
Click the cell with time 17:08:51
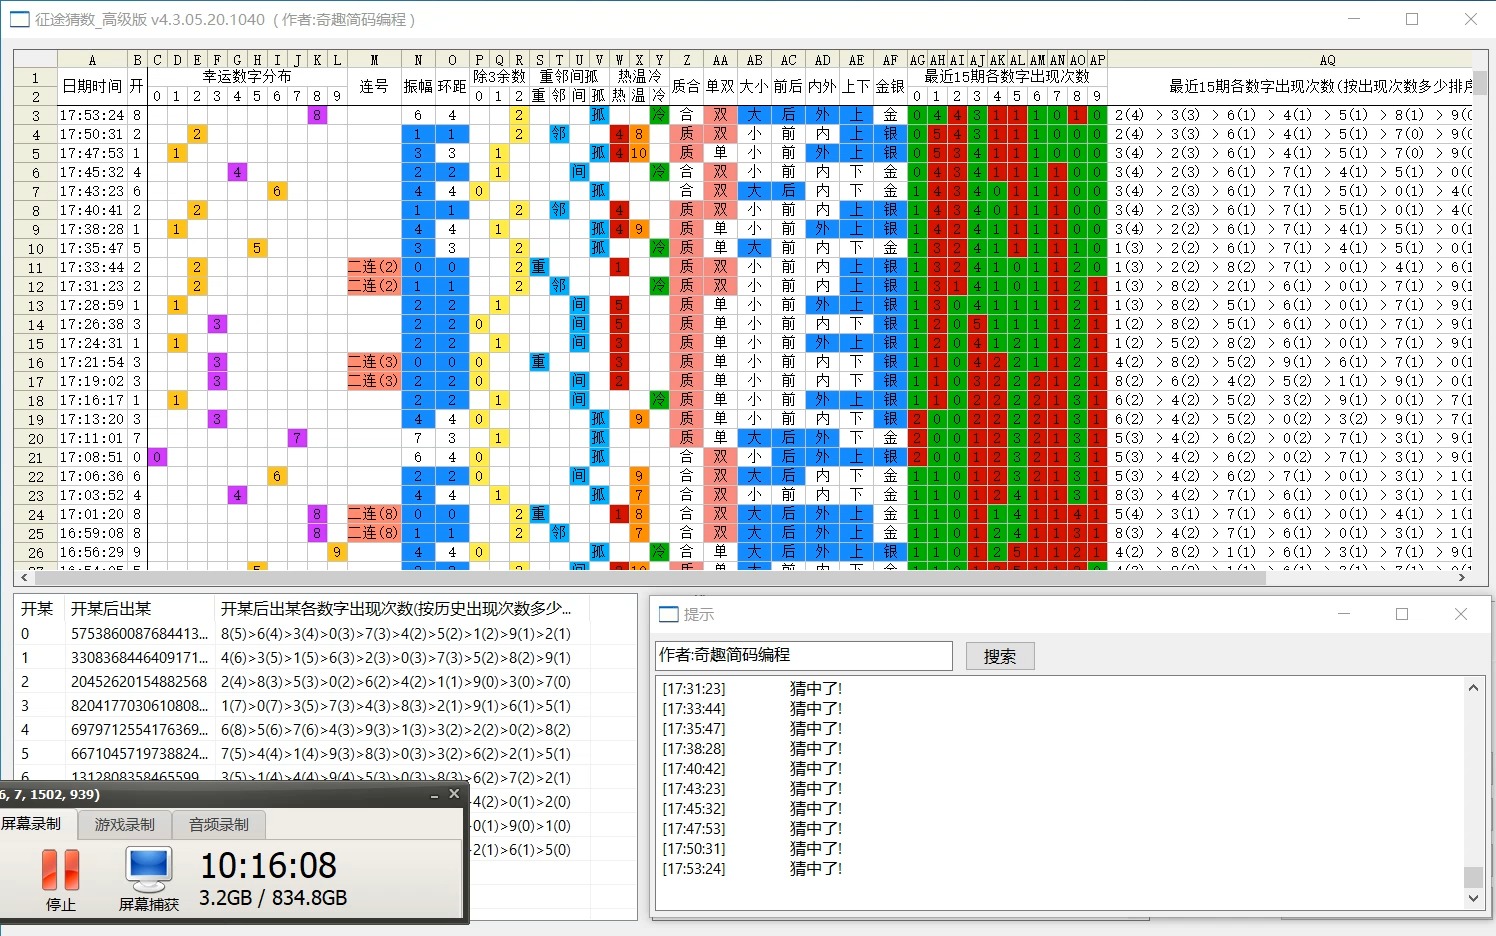point(92,457)
